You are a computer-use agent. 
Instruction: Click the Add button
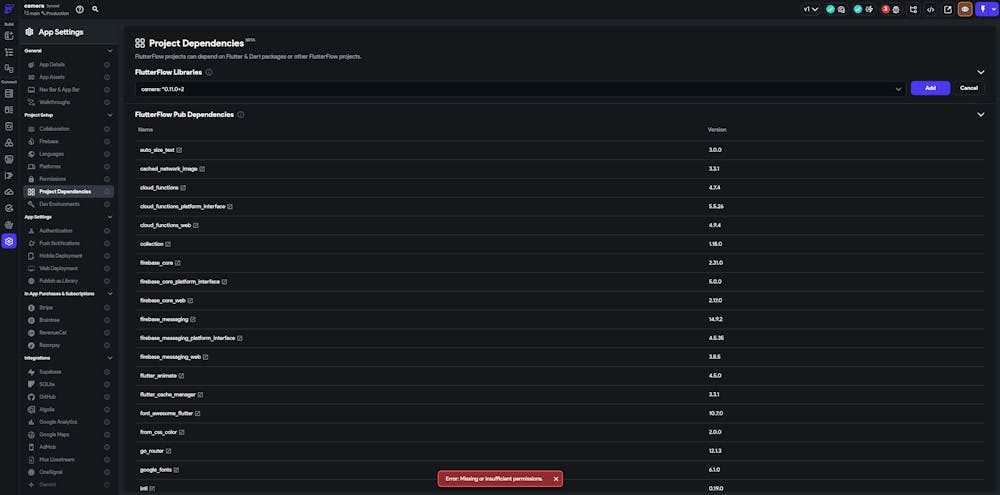pyautogui.click(x=930, y=88)
